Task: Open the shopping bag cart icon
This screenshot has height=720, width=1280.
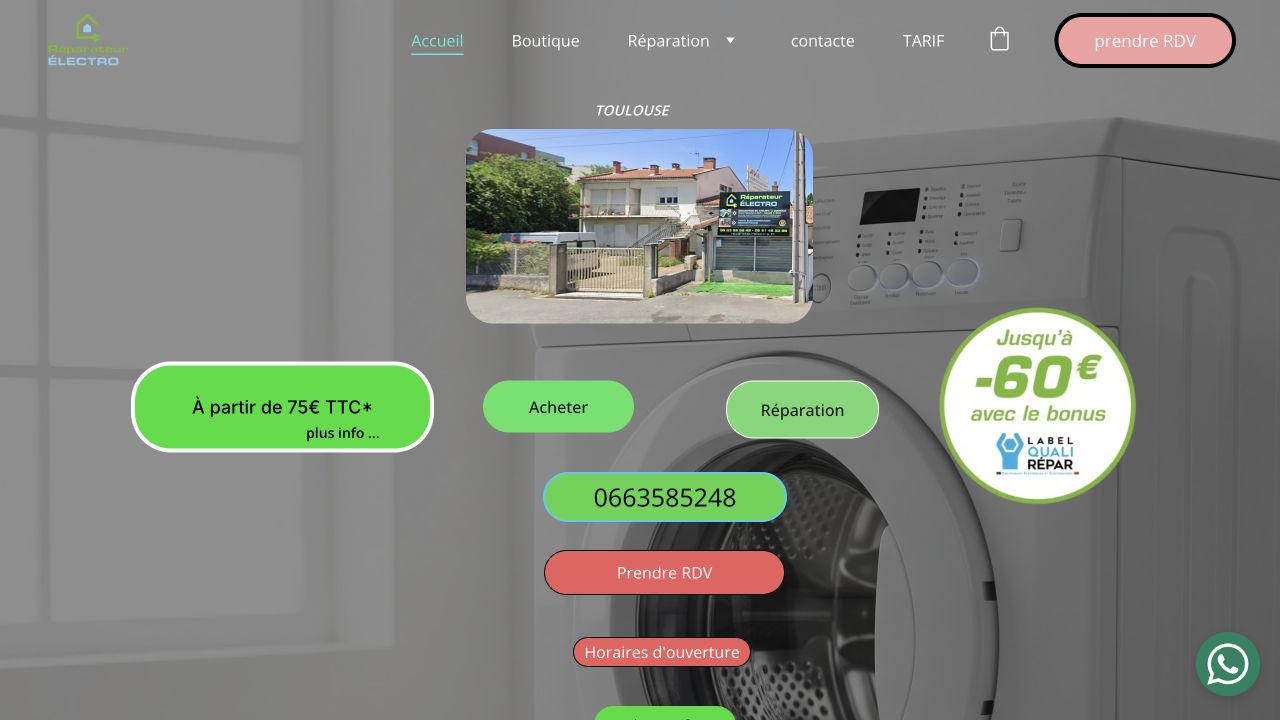Action: [x=999, y=40]
